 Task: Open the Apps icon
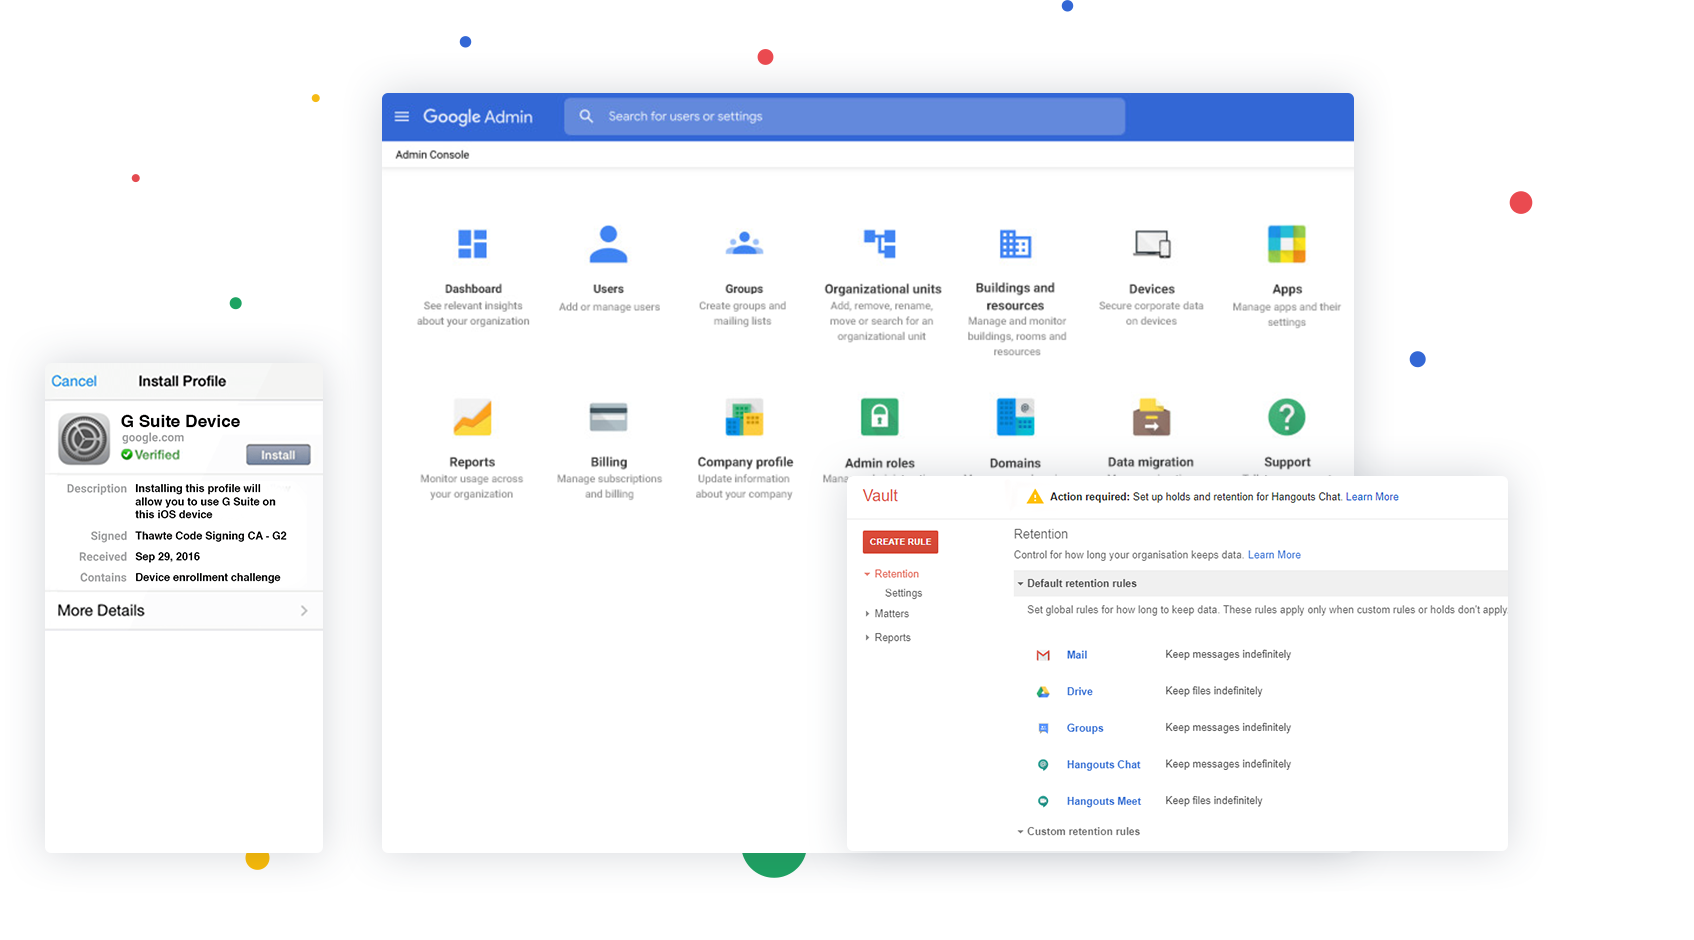pos(1287,244)
